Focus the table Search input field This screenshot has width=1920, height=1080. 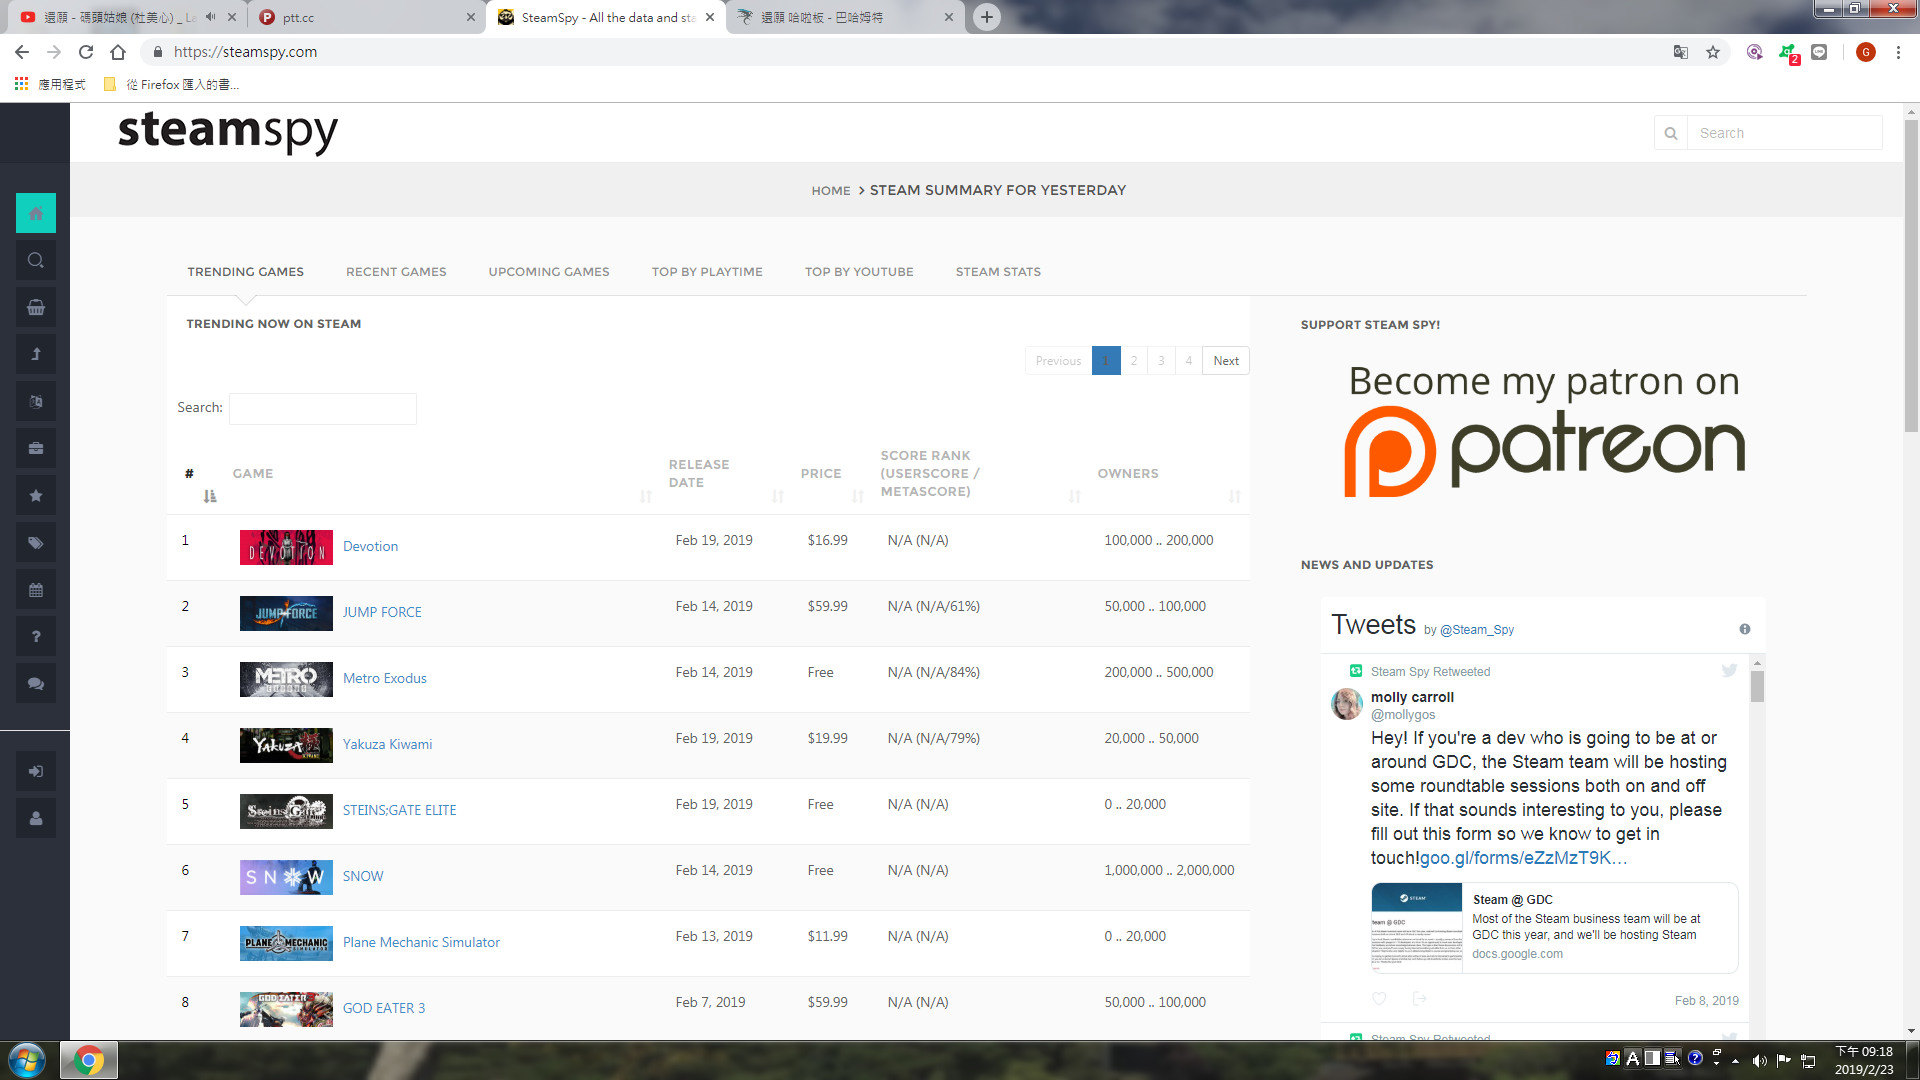(323, 408)
